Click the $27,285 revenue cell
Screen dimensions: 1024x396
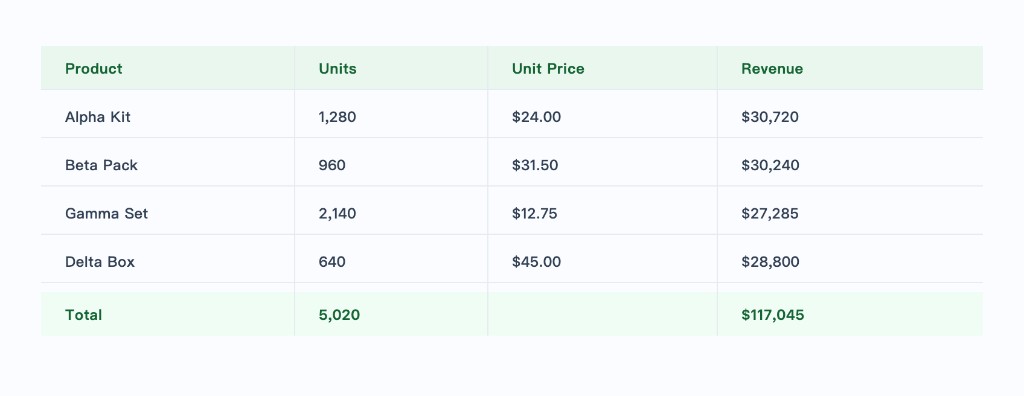coord(850,210)
